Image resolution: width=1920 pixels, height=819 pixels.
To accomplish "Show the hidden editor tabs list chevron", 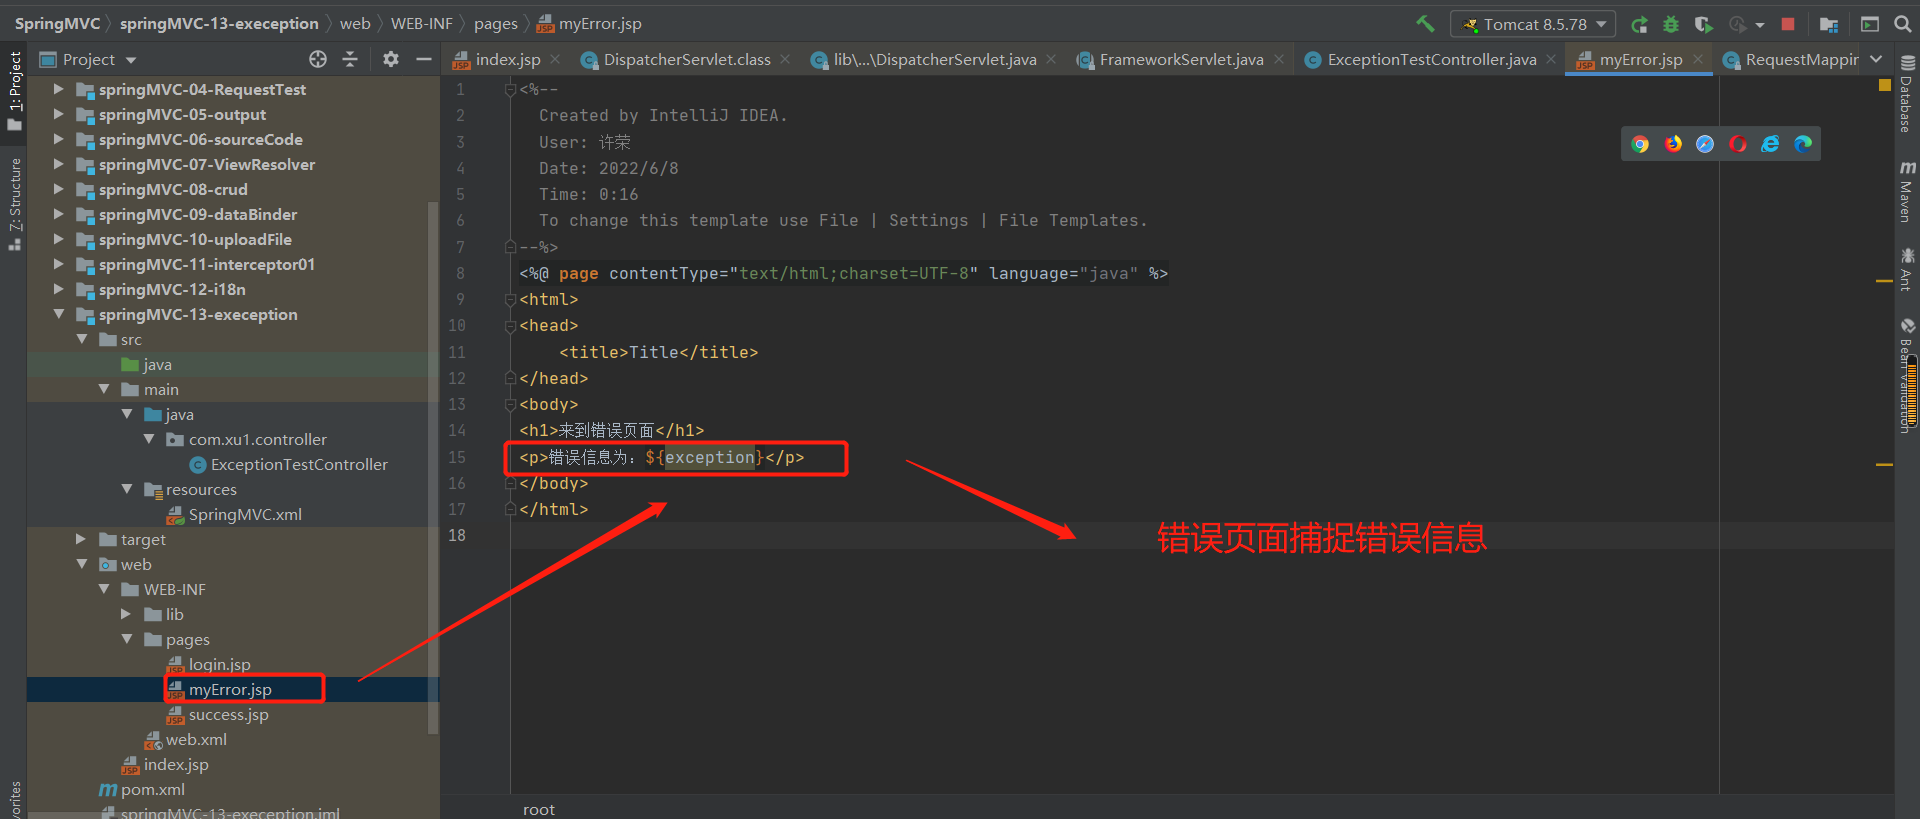I will (x=1876, y=59).
